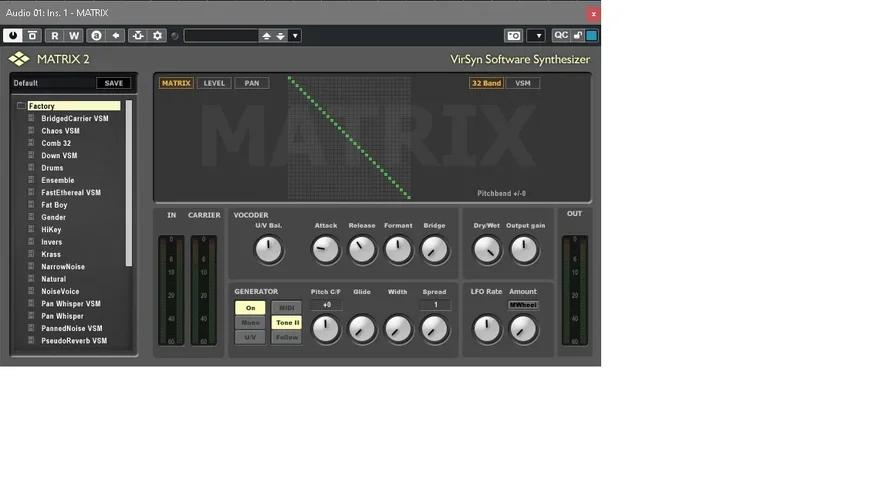
Task: Load previous preset with up arrow
Action: pos(266,36)
